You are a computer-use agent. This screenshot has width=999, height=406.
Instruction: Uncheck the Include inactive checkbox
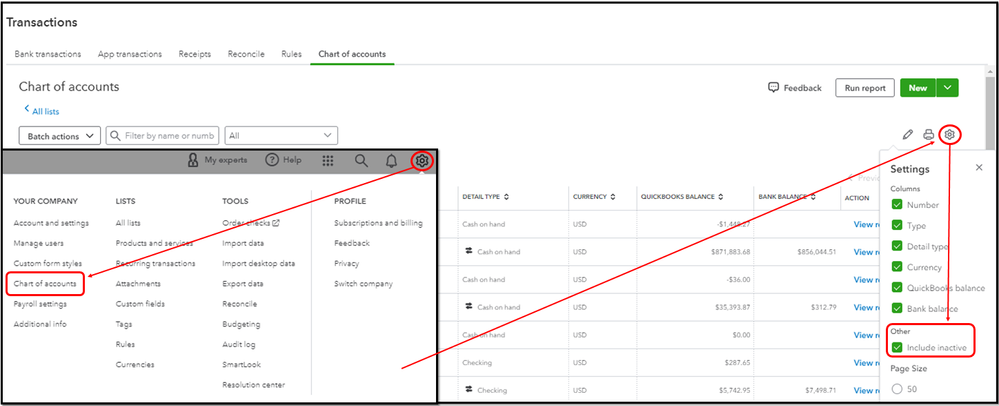[x=897, y=347]
